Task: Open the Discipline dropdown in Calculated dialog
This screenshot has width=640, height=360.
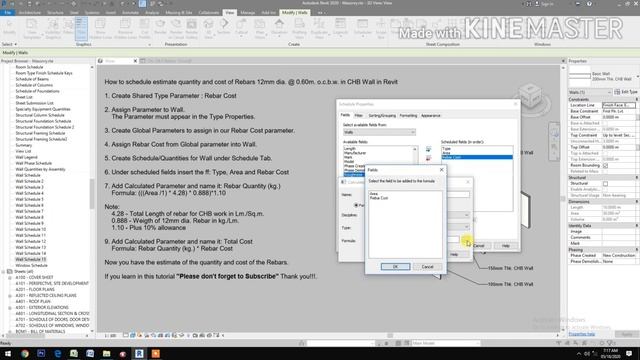Action: (x=466, y=215)
